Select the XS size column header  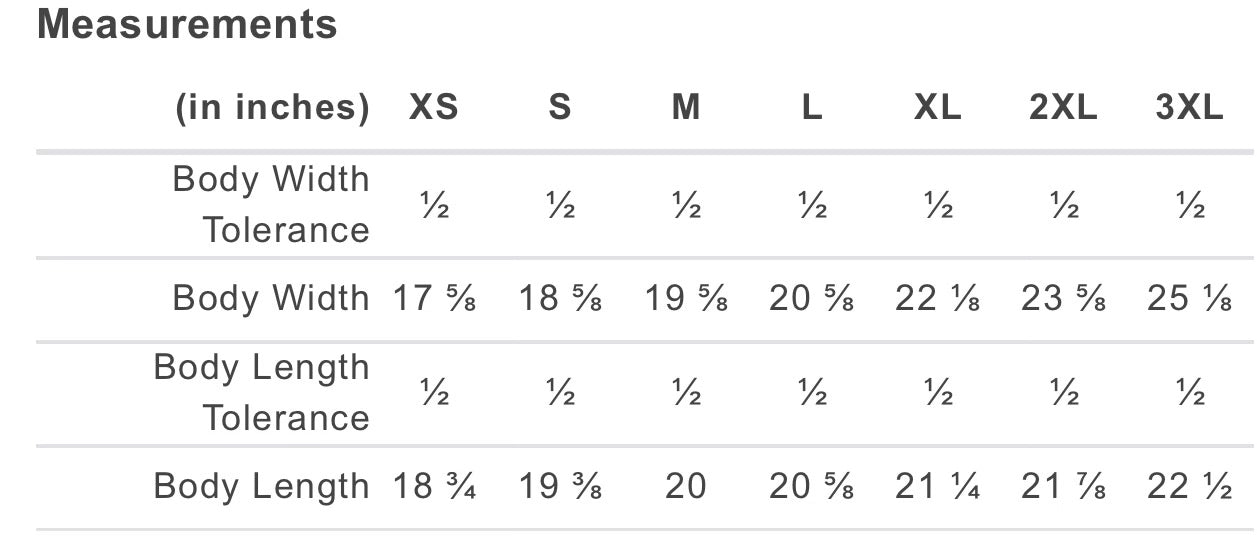click(434, 108)
